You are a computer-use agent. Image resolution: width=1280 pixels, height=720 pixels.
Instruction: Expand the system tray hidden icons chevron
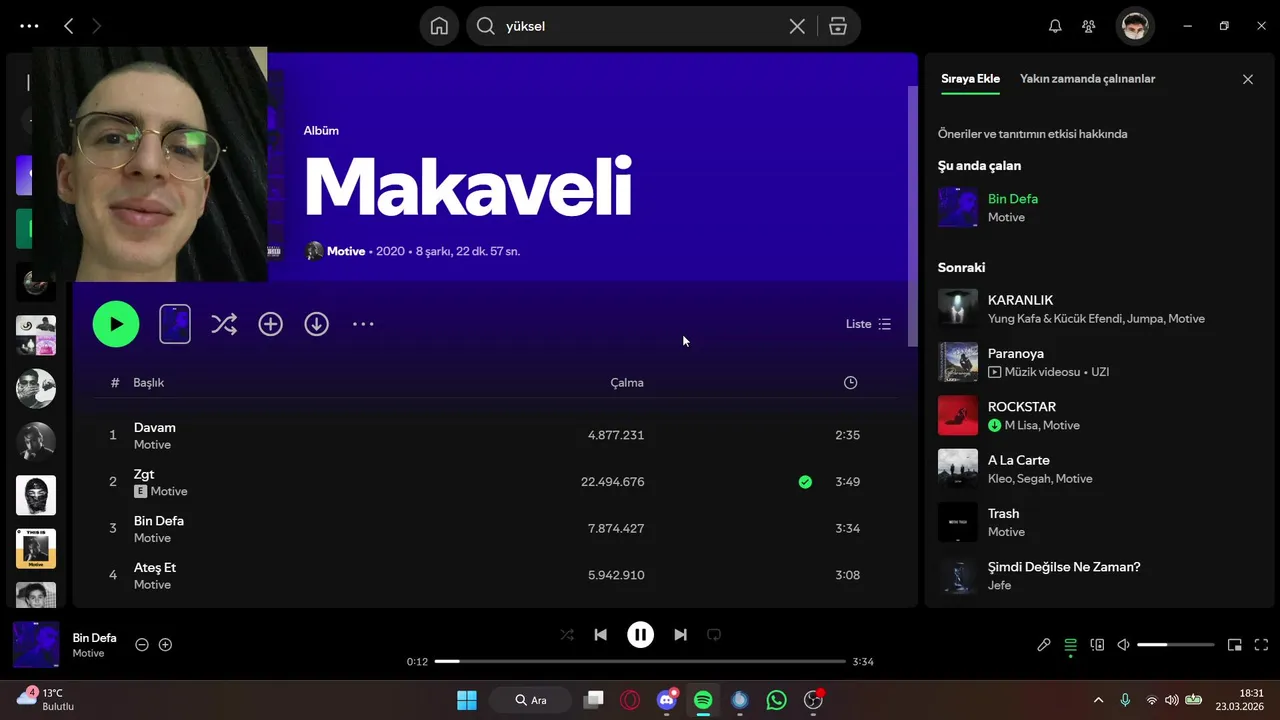coord(1098,700)
